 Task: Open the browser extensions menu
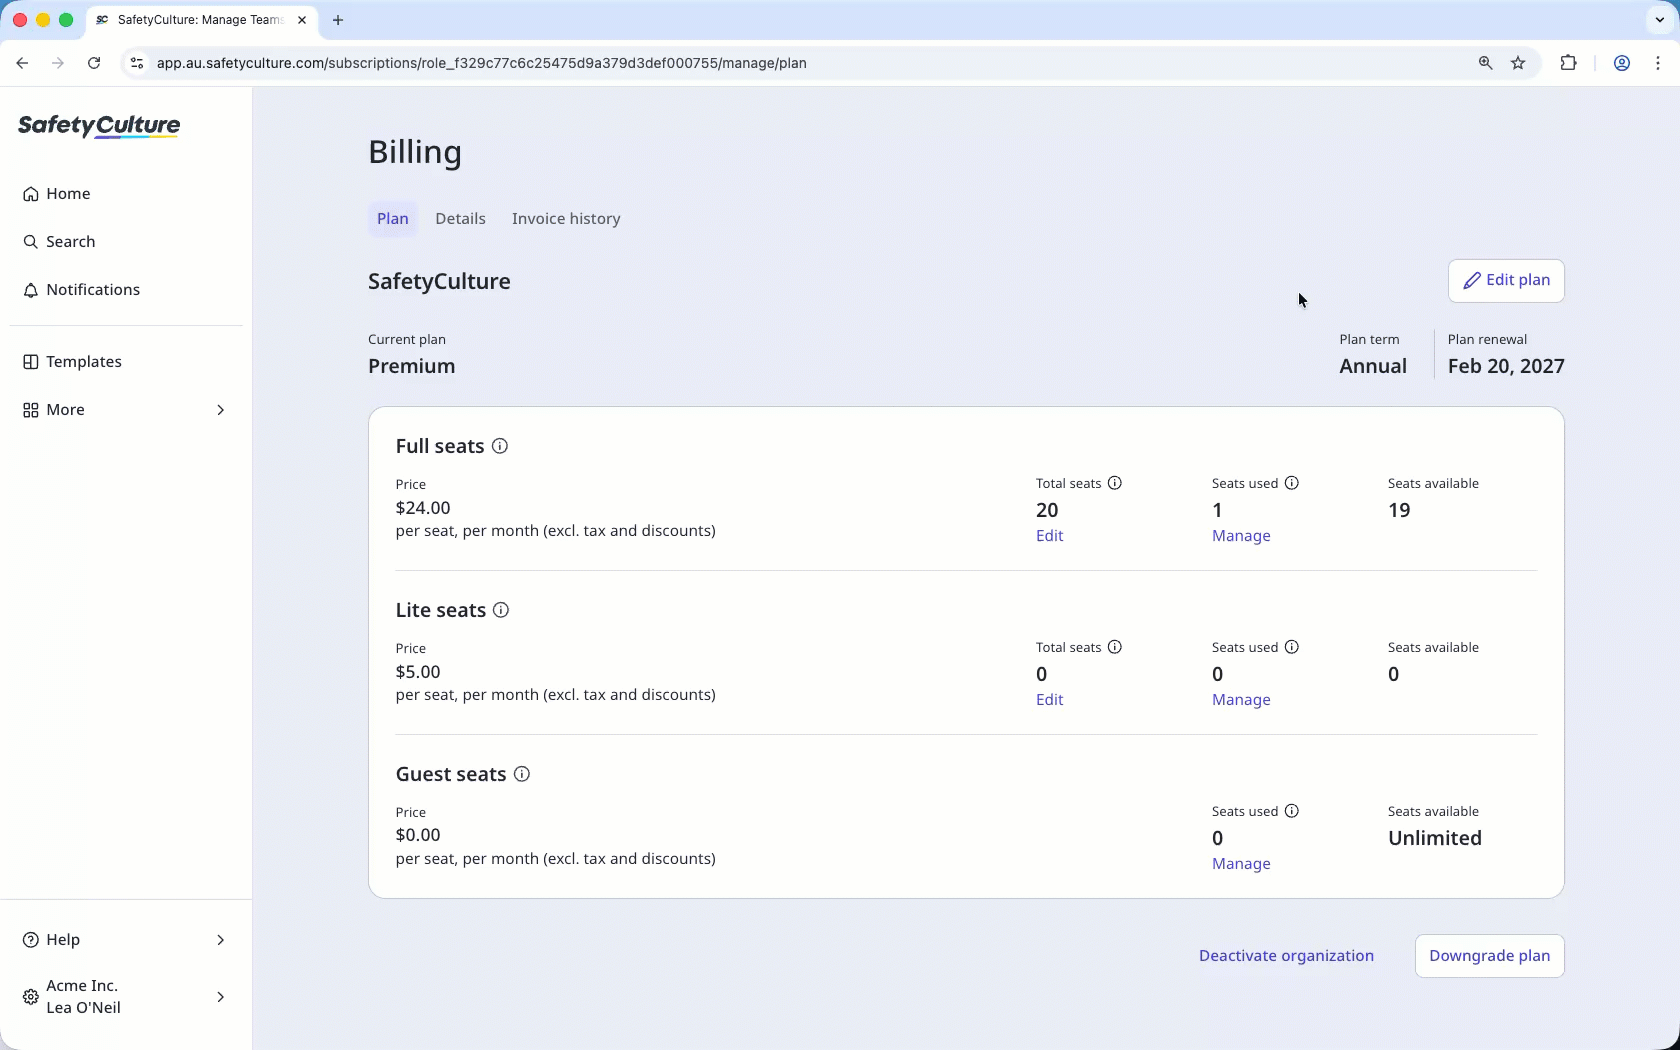tap(1568, 63)
